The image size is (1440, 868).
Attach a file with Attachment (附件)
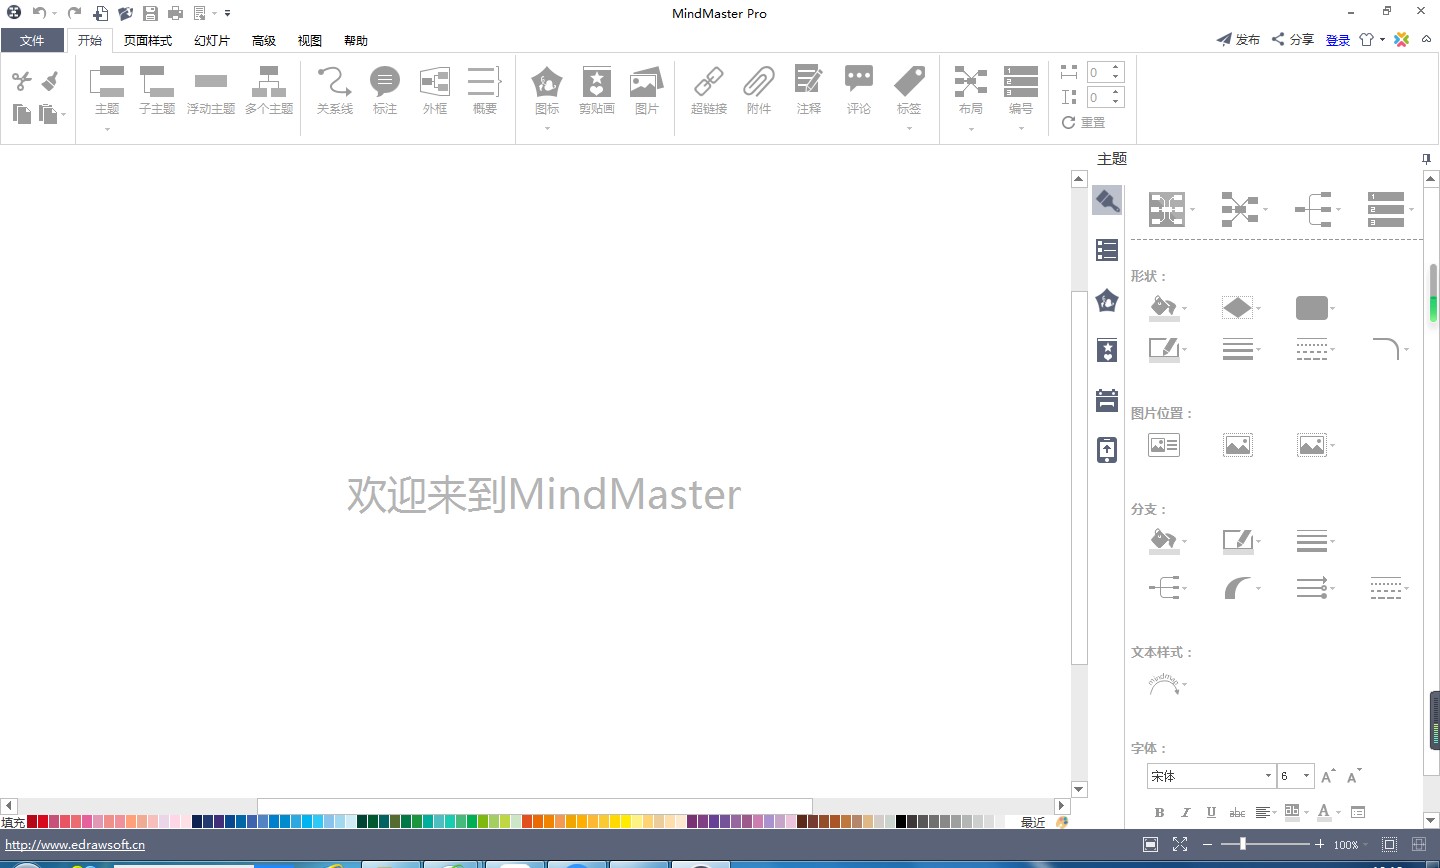tap(759, 91)
